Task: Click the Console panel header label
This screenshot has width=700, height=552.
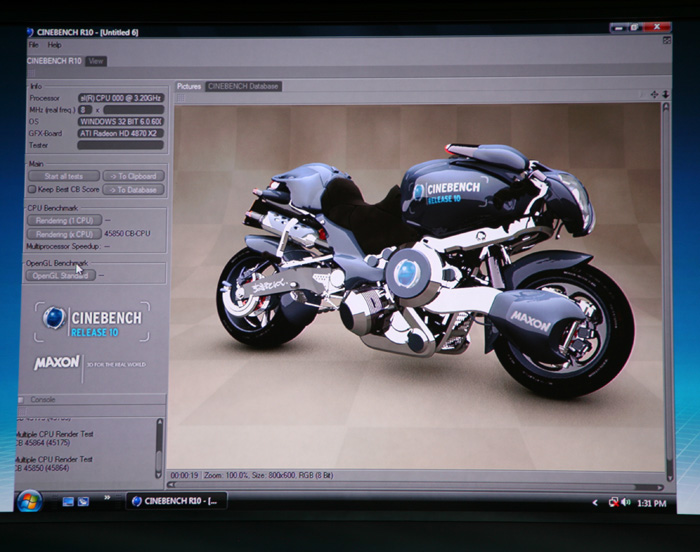Action: pos(43,400)
